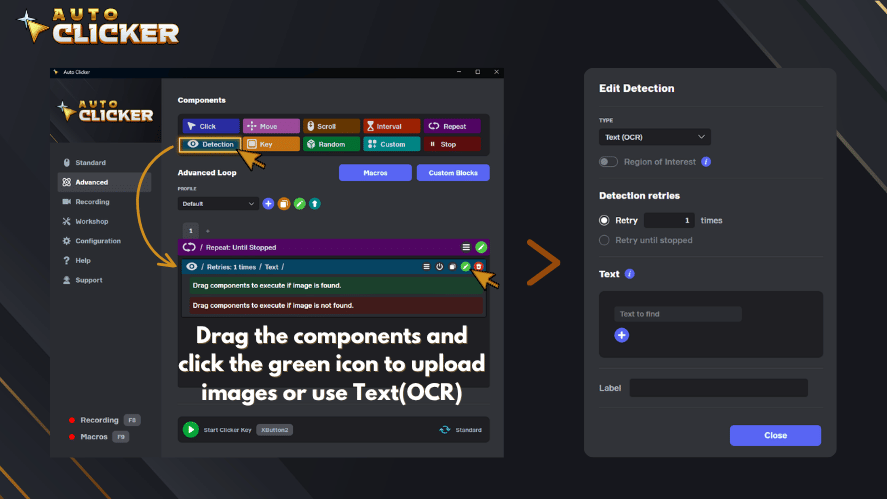The image size is (887, 499).
Task: Select the Custom component block
Action: pos(391,144)
